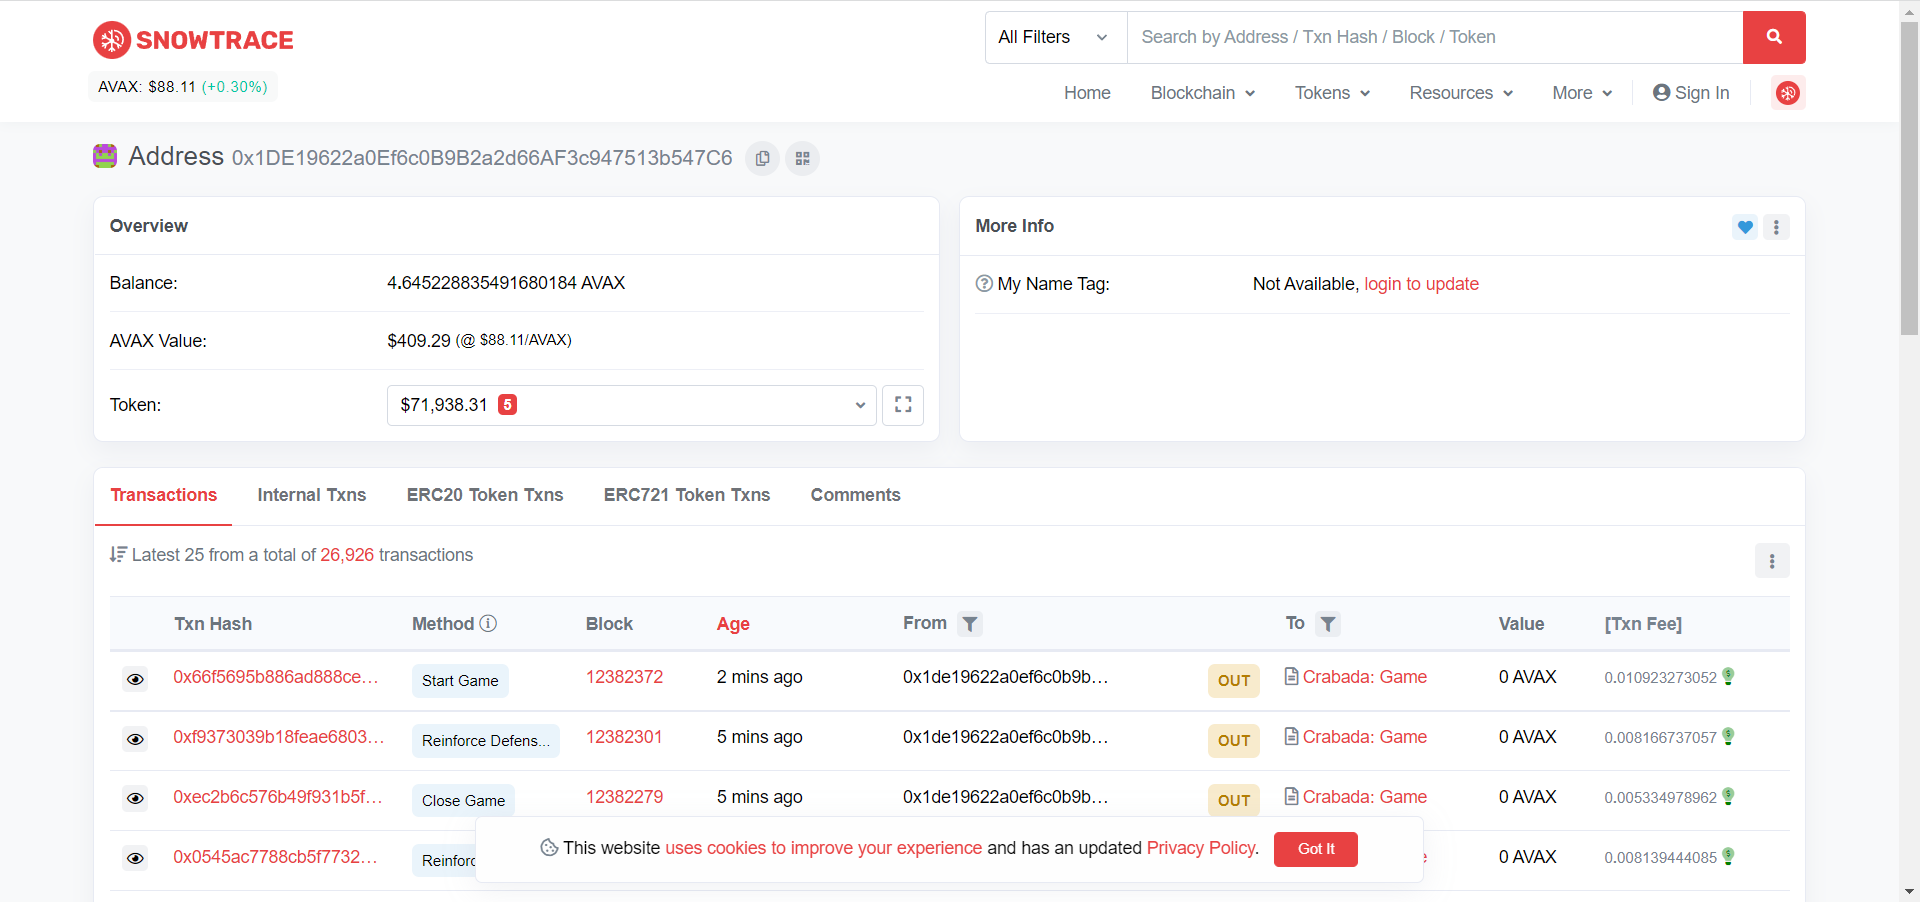
Task: Click the Age column header
Action: tap(733, 624)
